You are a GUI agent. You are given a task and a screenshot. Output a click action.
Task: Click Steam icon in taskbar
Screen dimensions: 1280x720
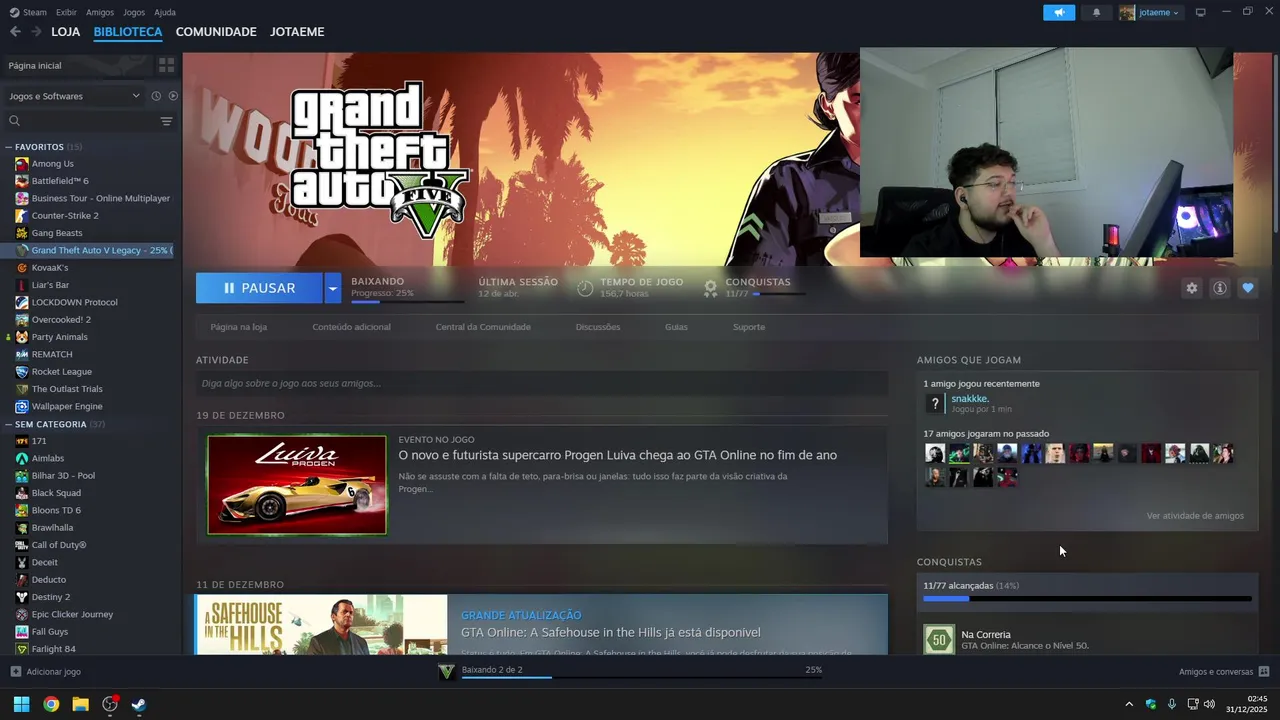pyautogui.click(x=139, y=704)
